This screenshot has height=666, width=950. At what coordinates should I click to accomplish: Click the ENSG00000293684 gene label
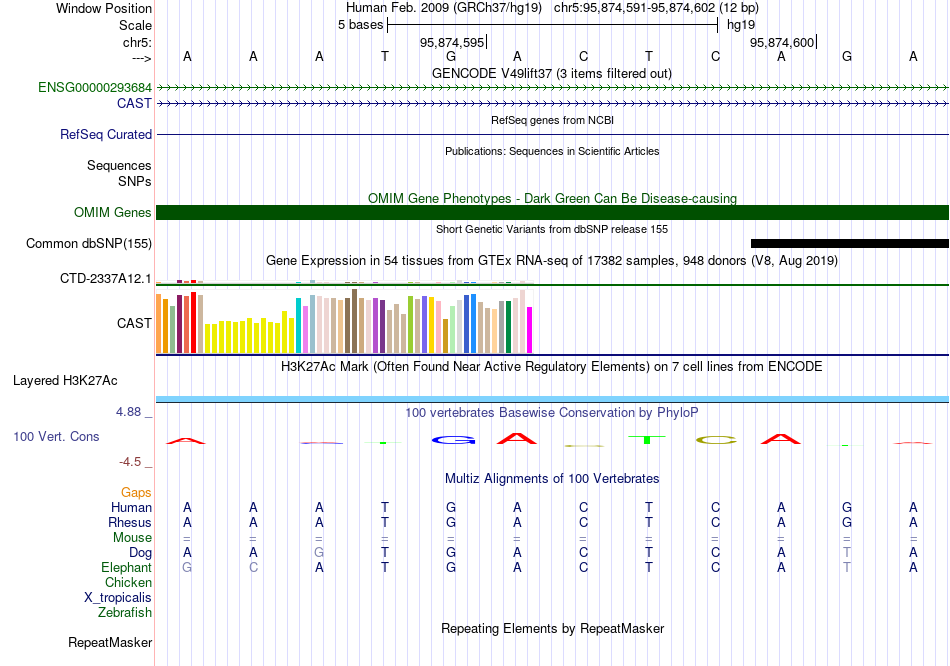click(95, 87)
